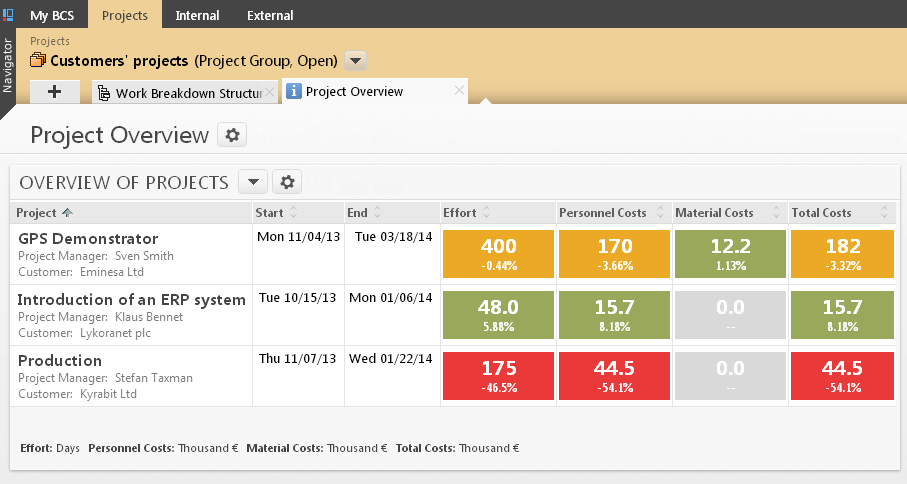
Task: Click the Projects breadcrumb above the group title
Action: (x=50, y=41)
